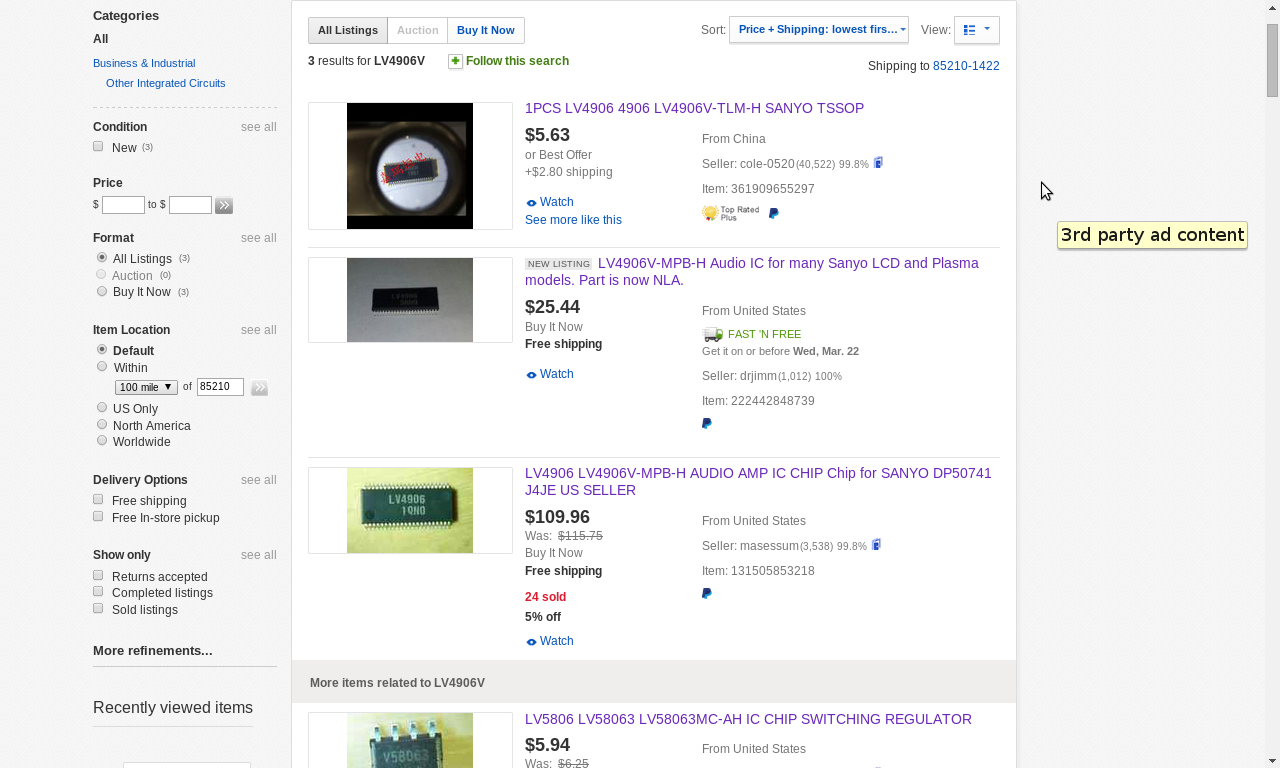The image size is (1280, 768).
Task: Click the See more like this link
Action: point(573,220)
